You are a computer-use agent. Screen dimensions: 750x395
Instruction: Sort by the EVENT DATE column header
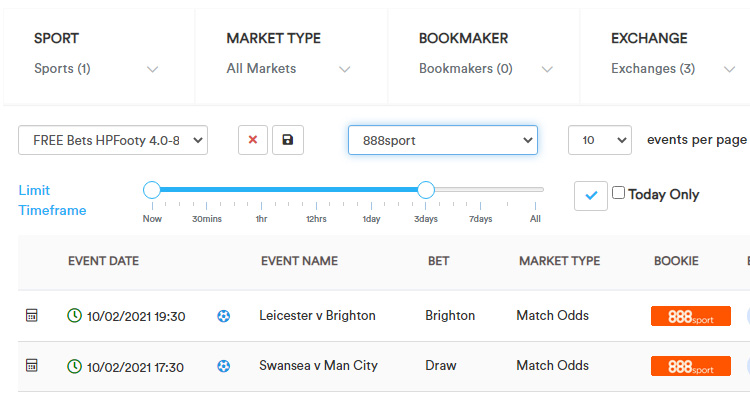click(x=103, y=261)
